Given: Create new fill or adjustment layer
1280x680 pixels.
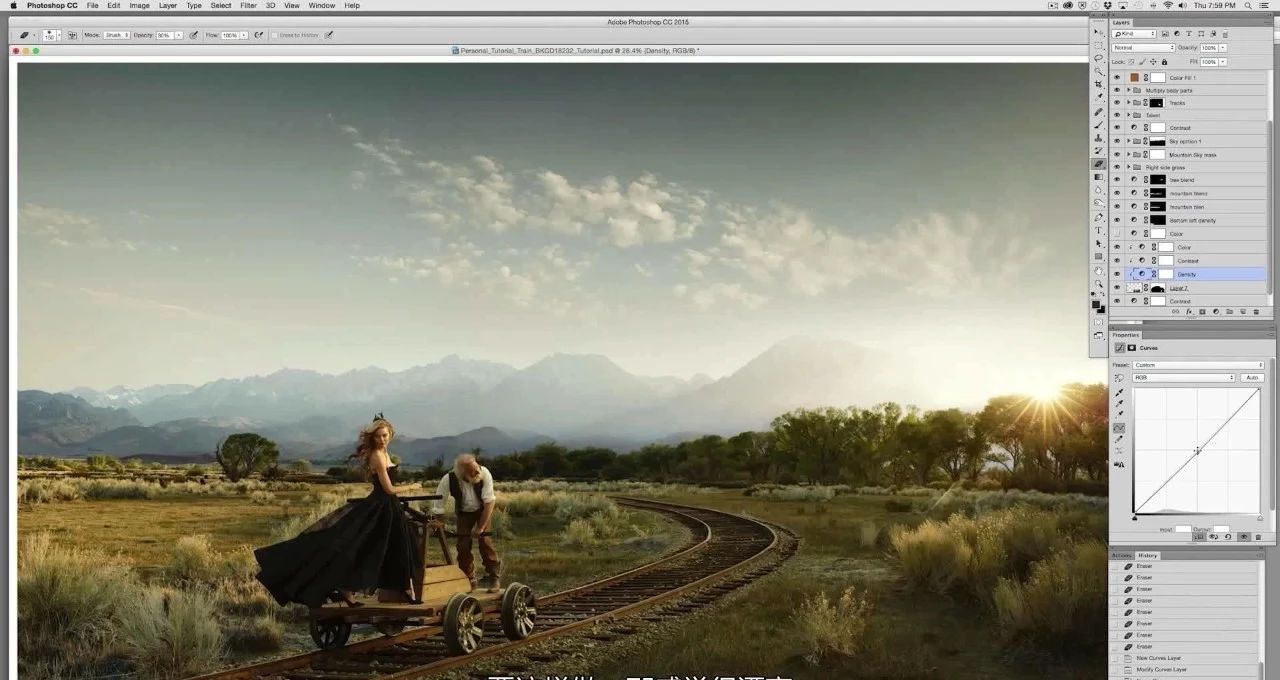Looking at the screenshot, I should 1216,312.
